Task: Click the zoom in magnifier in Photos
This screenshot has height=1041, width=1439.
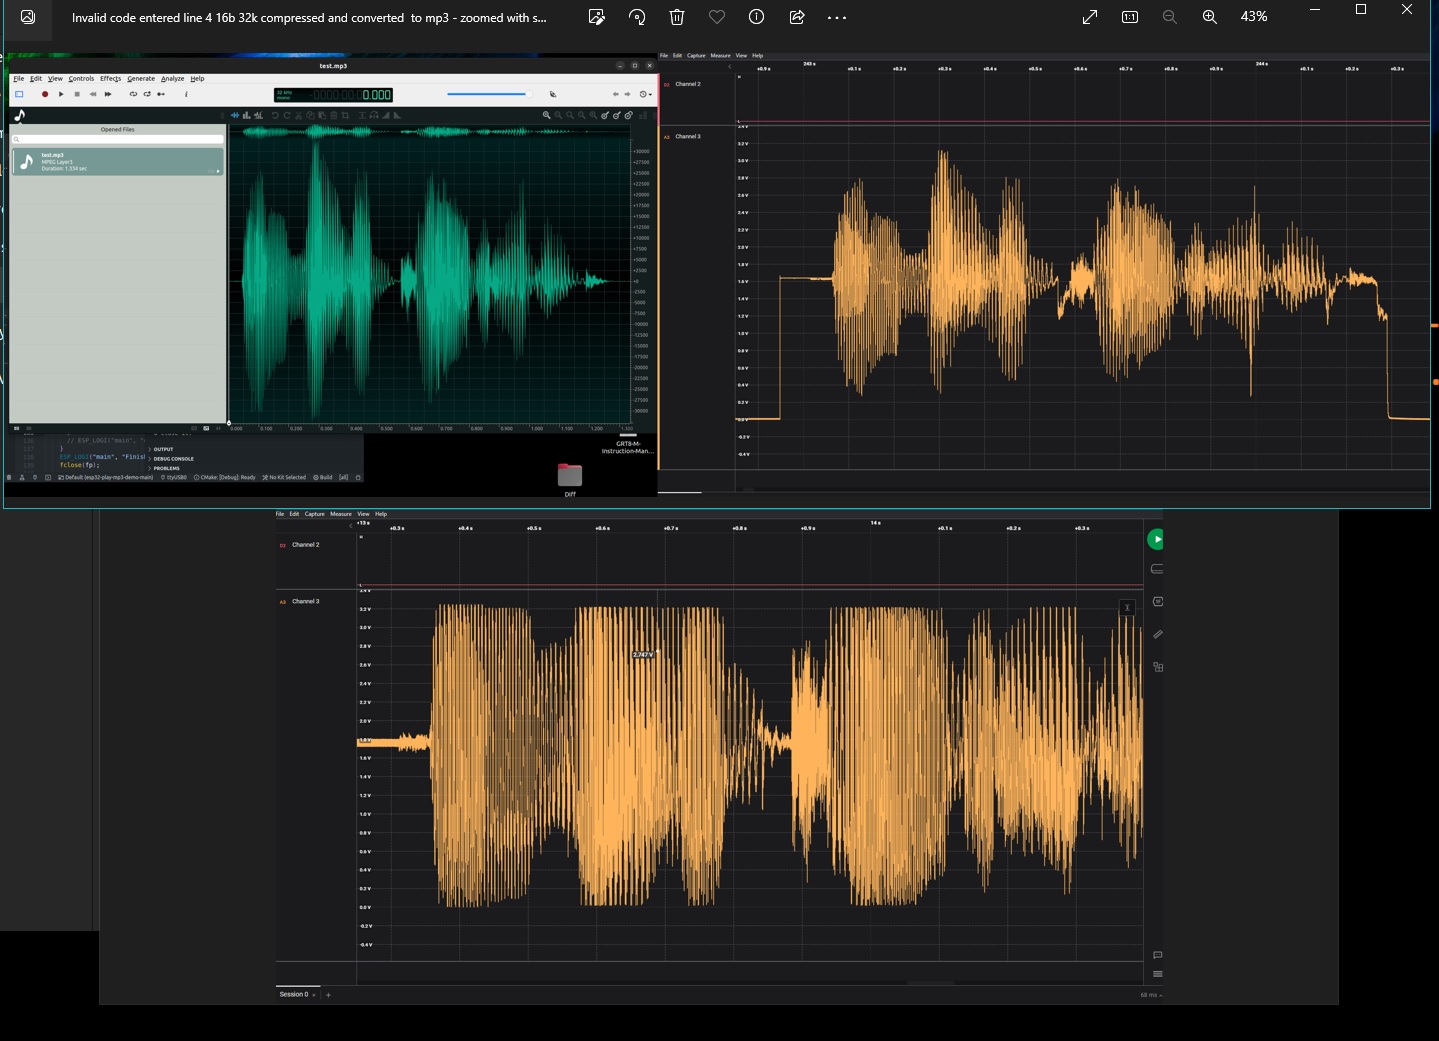Action: [x=1210, y=17]
